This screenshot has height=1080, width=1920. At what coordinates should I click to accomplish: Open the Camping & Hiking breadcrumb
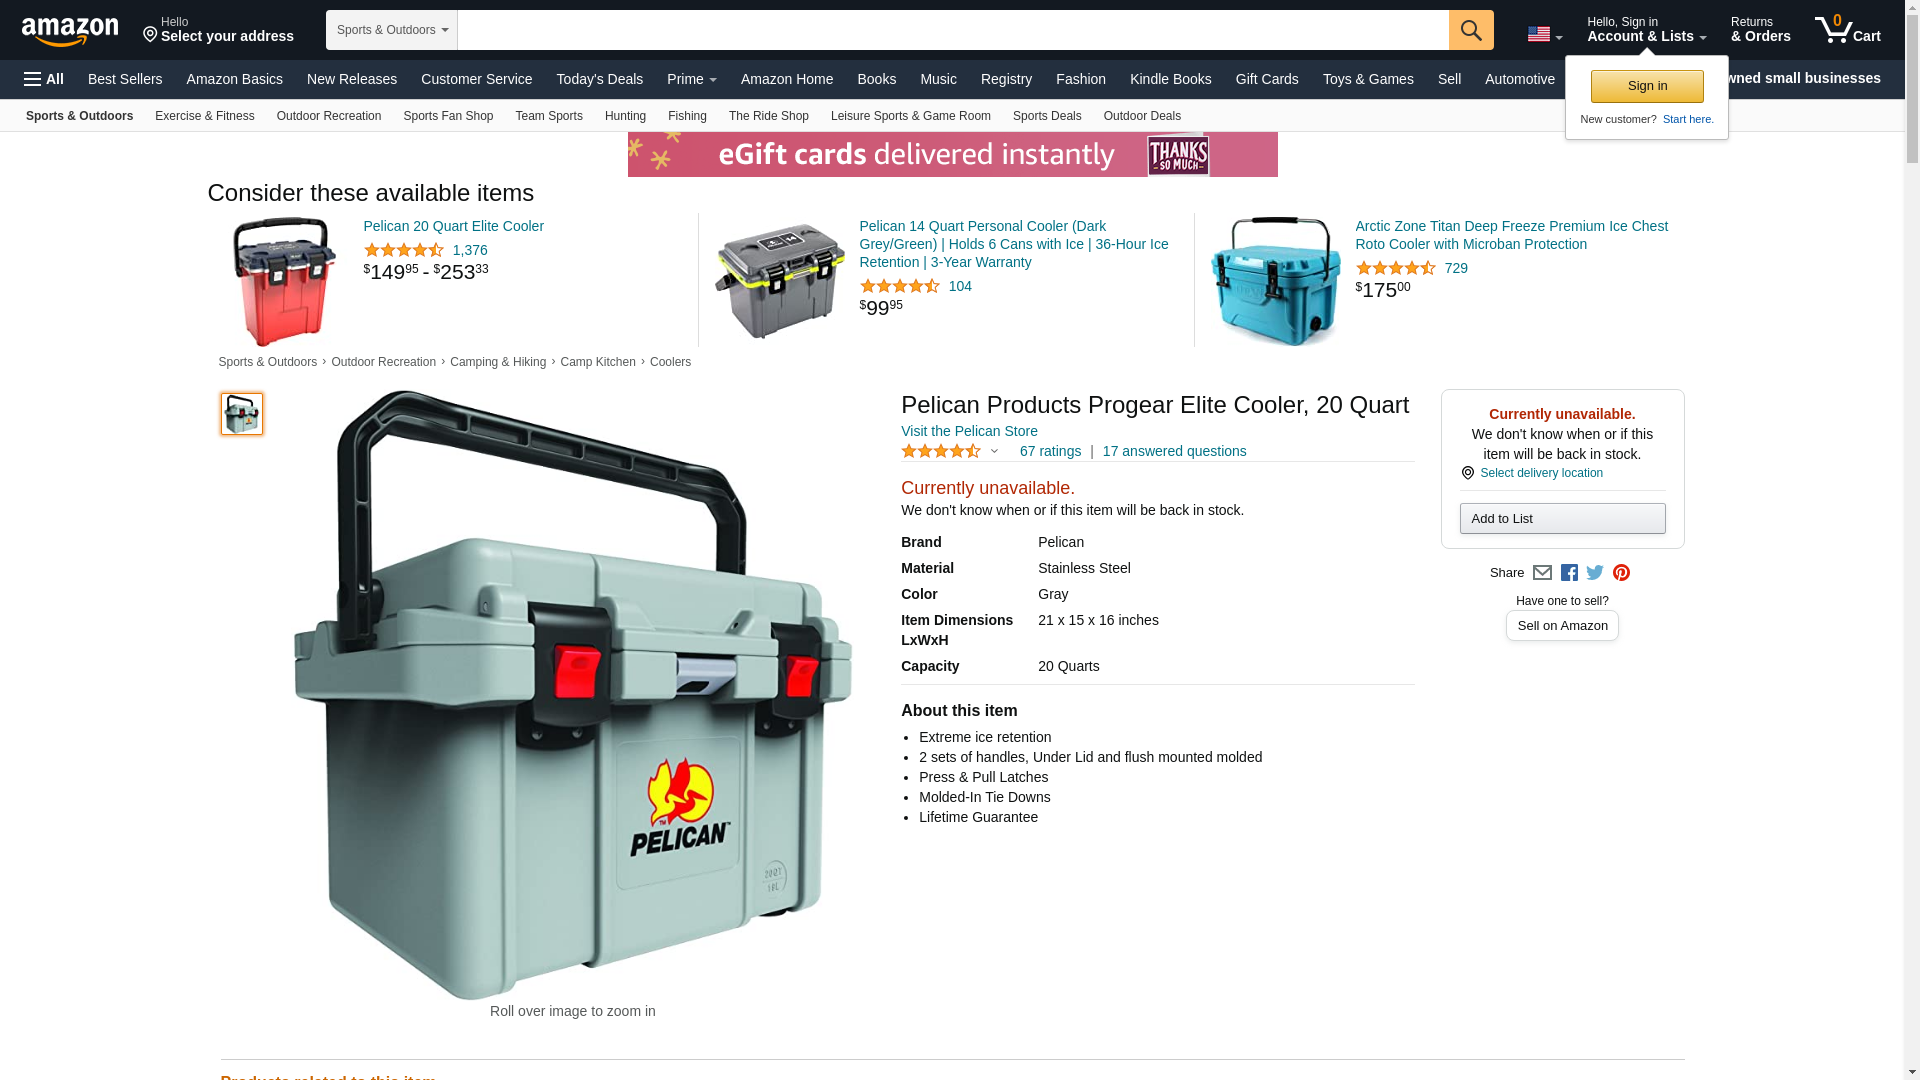498,362
